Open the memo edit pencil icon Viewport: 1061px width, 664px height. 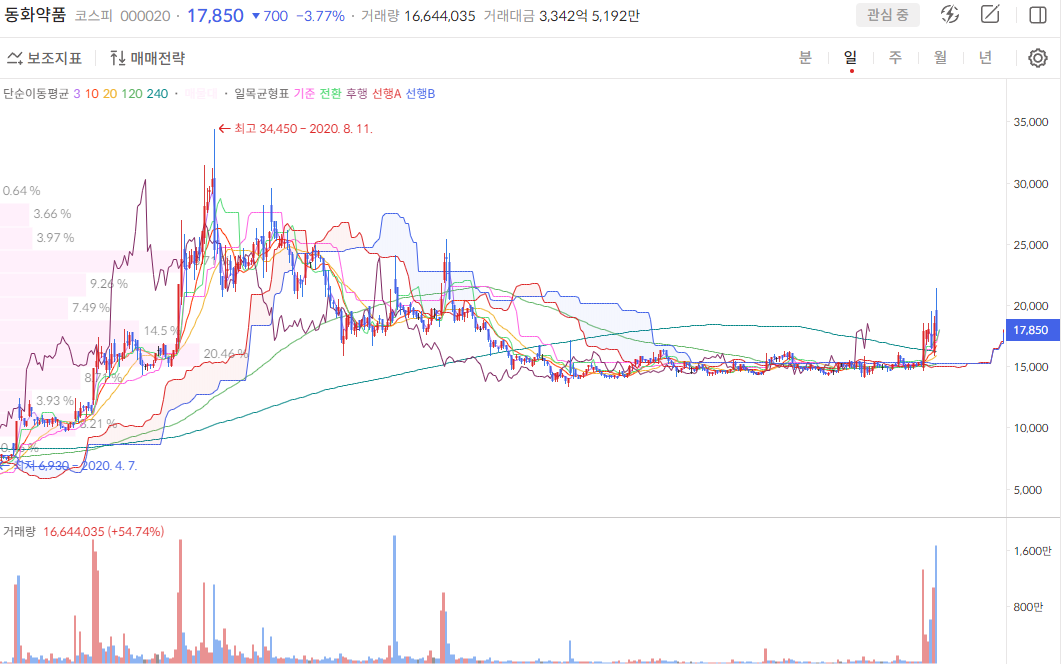coord(990,14)
